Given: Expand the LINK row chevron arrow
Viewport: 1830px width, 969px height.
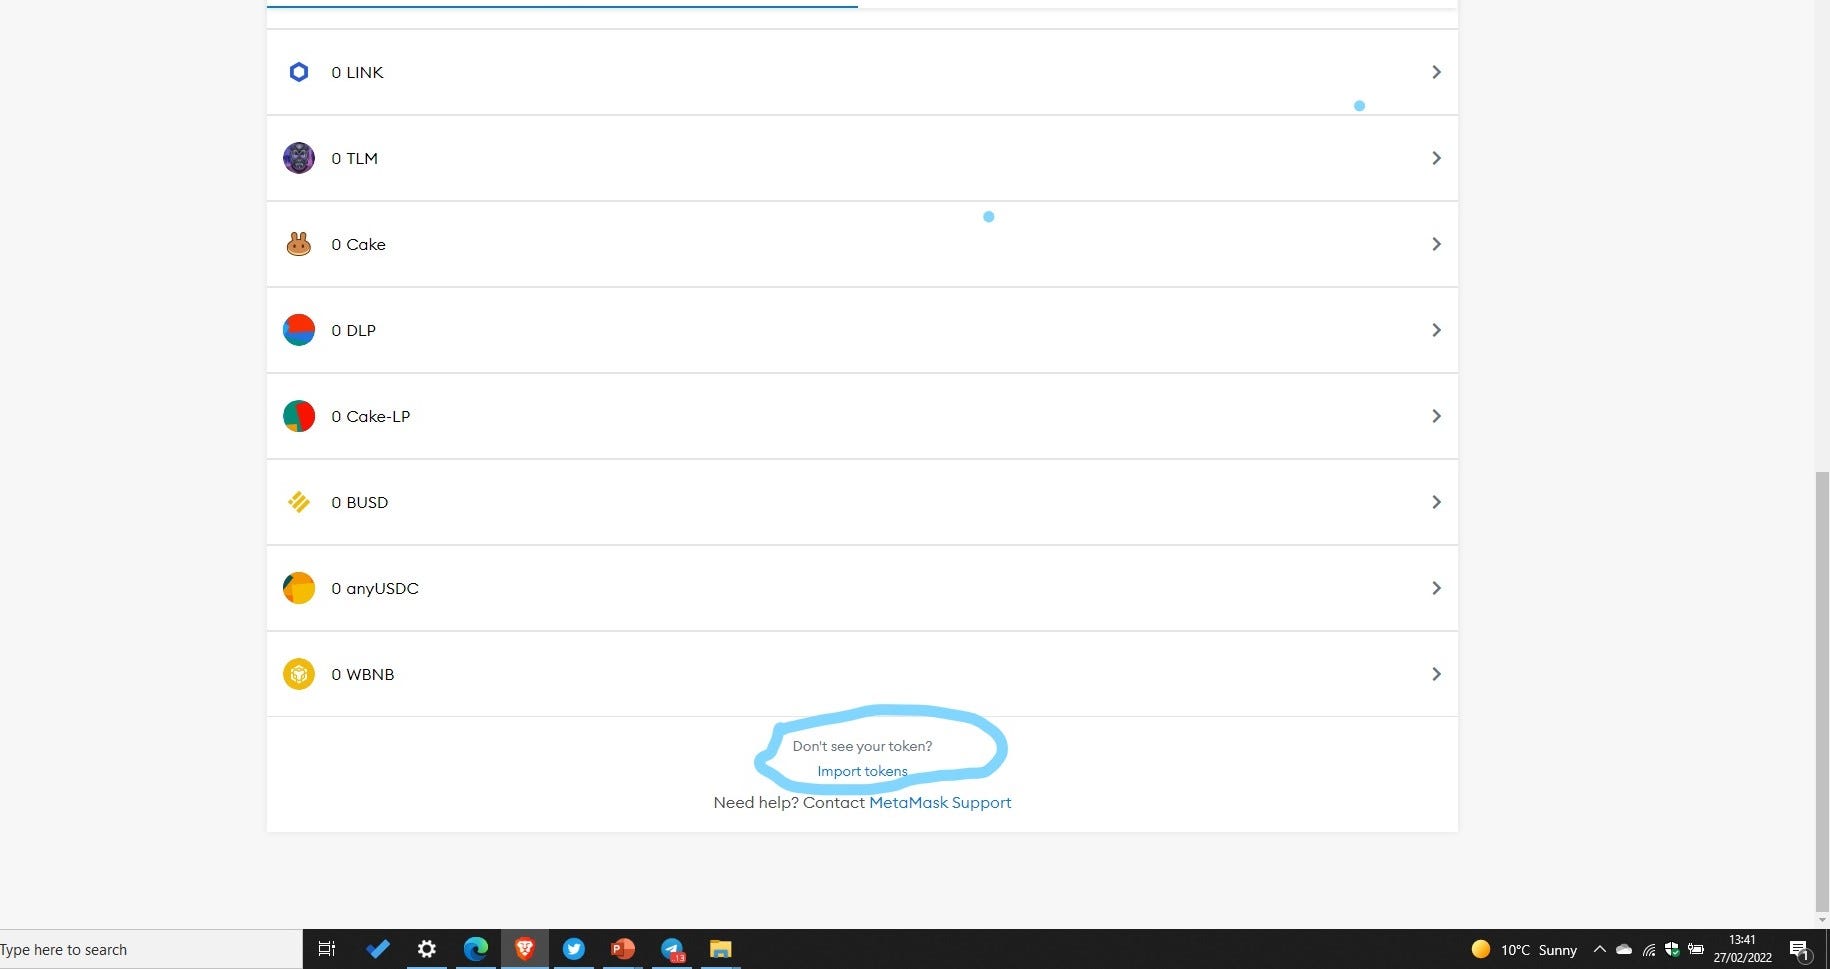Looking at the screenshot, I should tap(1436, 72).
